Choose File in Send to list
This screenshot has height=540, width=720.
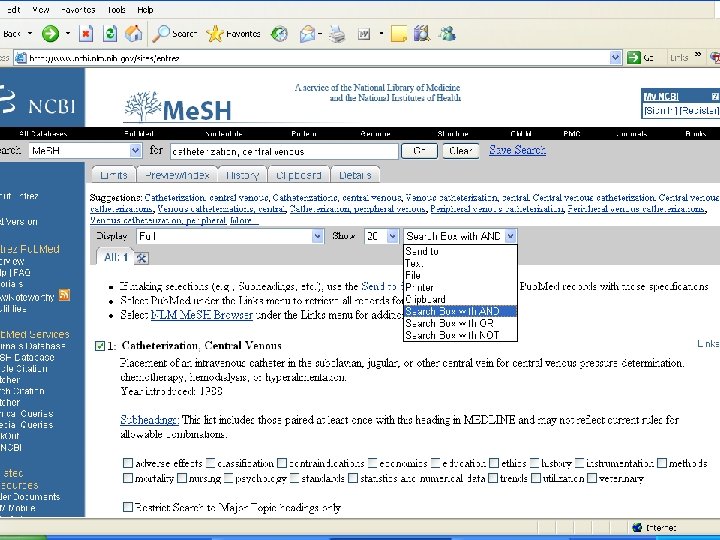tap(460, 275)
